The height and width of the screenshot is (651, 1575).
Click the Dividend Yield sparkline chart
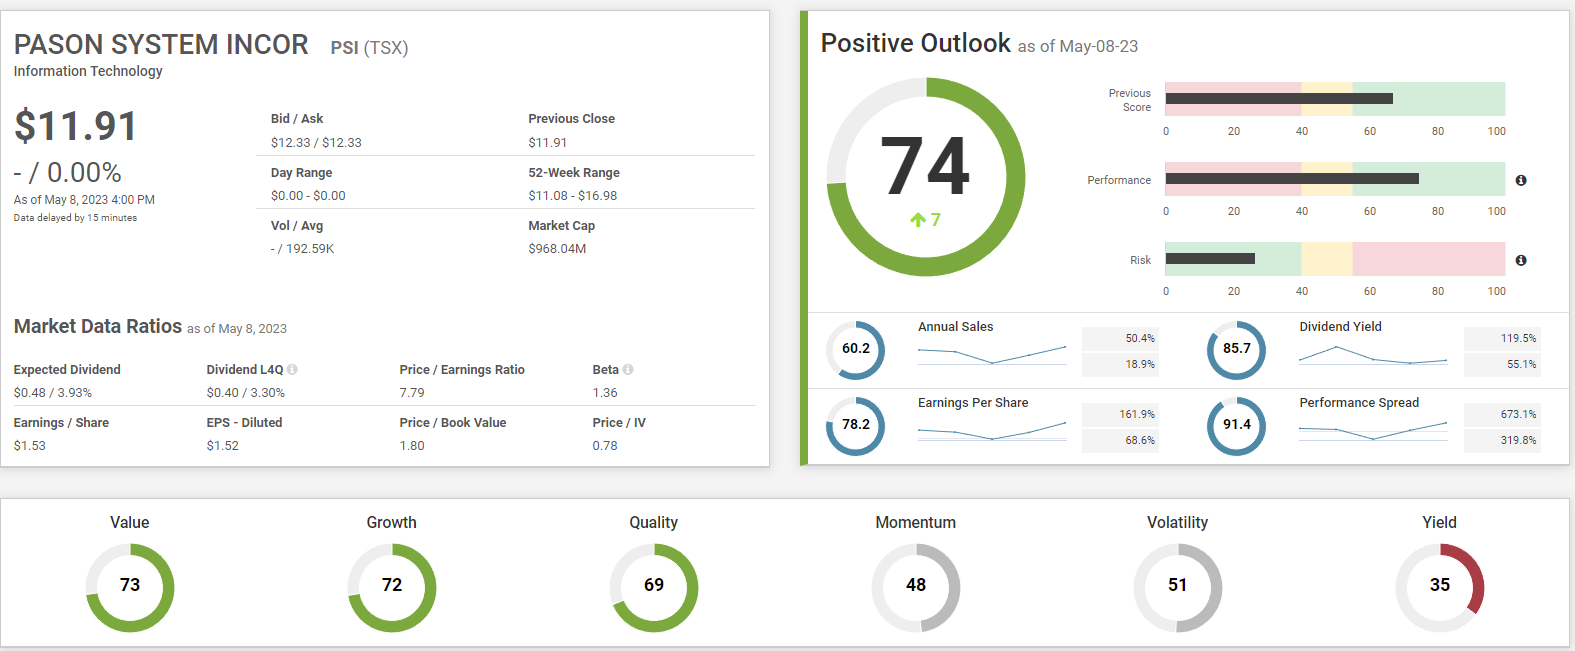[1373, 354]
